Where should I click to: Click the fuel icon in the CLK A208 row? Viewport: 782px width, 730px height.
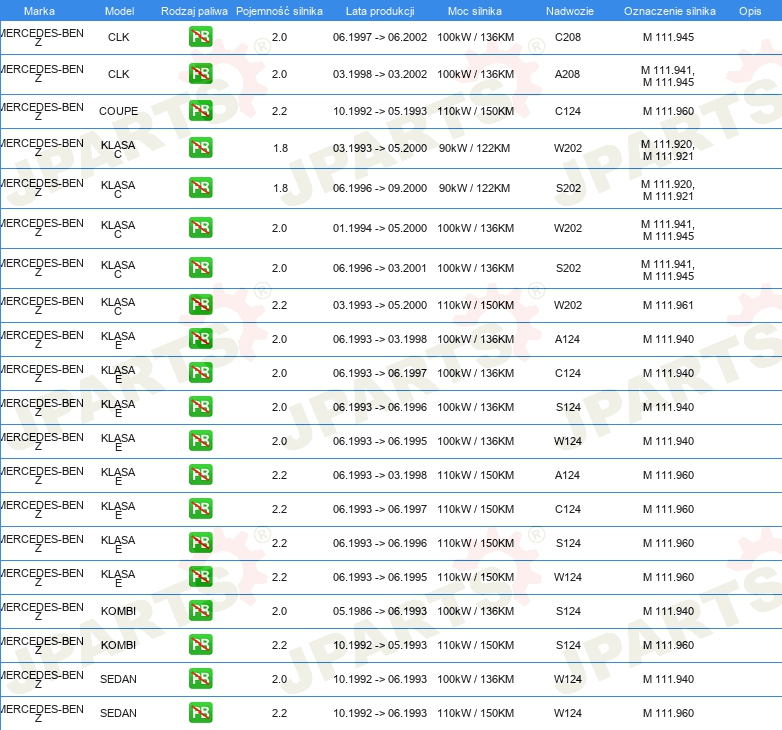coord(200,74)
